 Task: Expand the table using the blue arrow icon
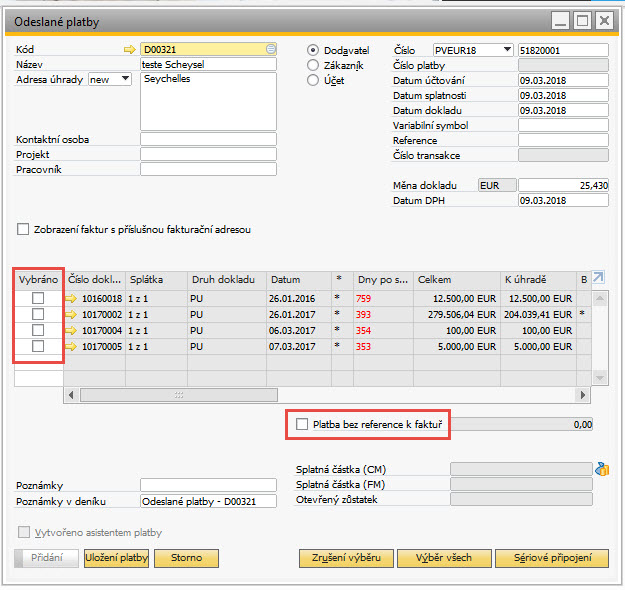pyautogui.click(x=598, y=277)
